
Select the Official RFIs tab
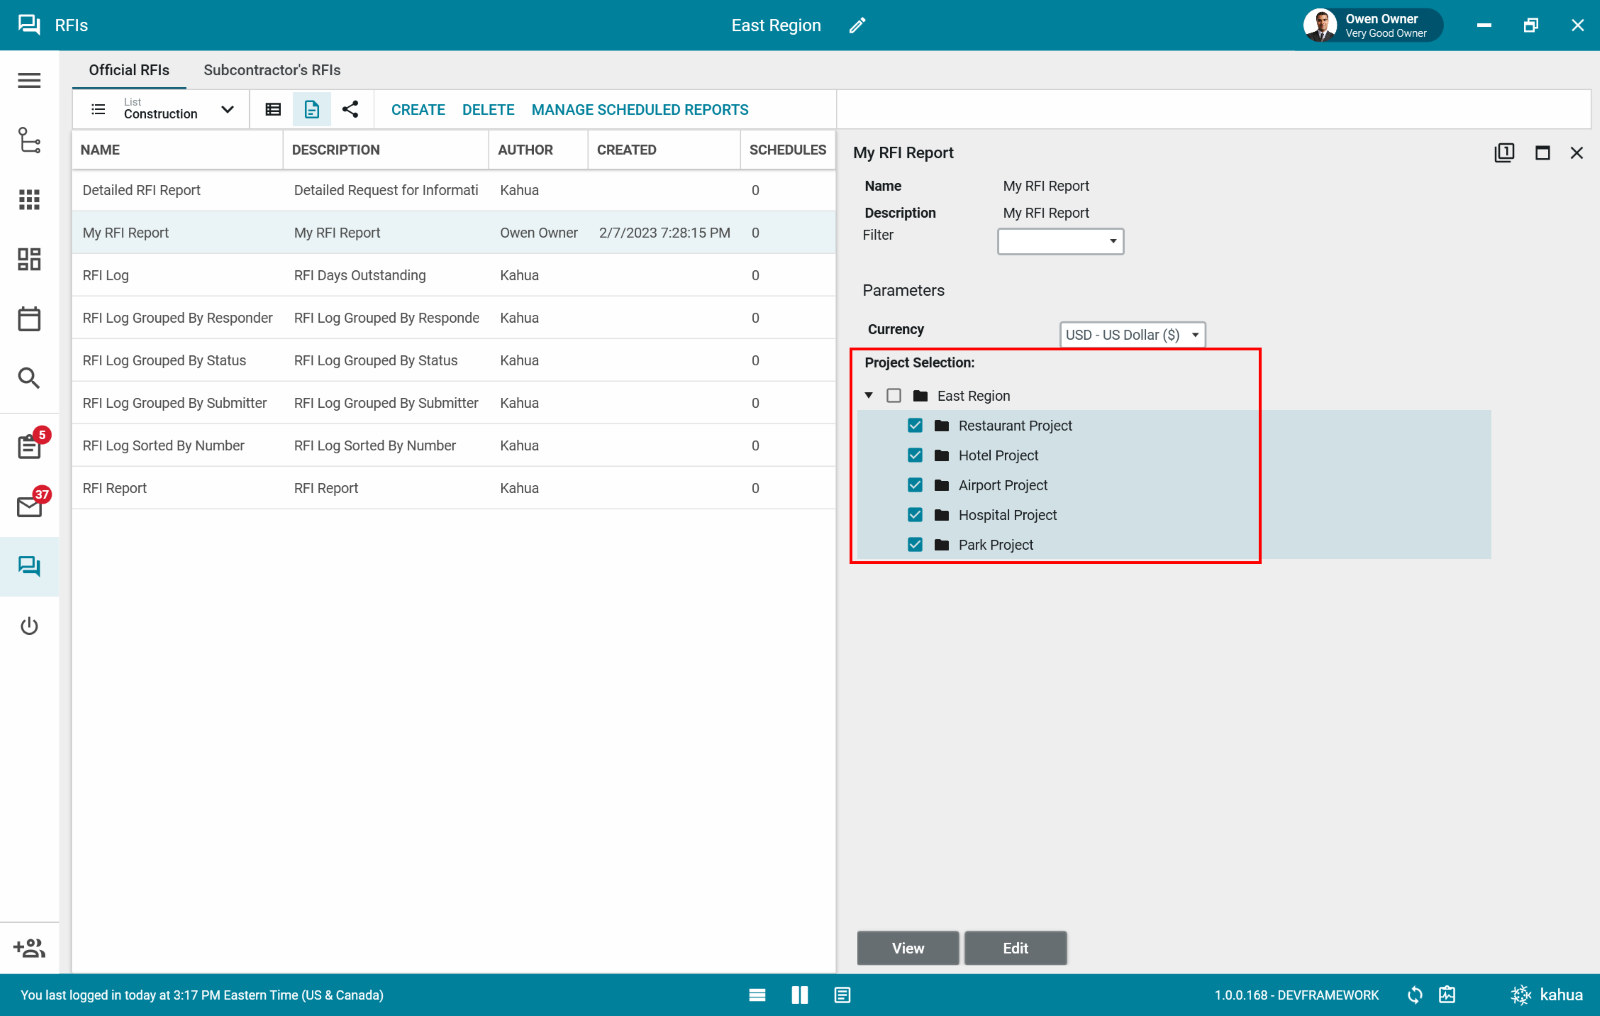click(x=129, y=70)
